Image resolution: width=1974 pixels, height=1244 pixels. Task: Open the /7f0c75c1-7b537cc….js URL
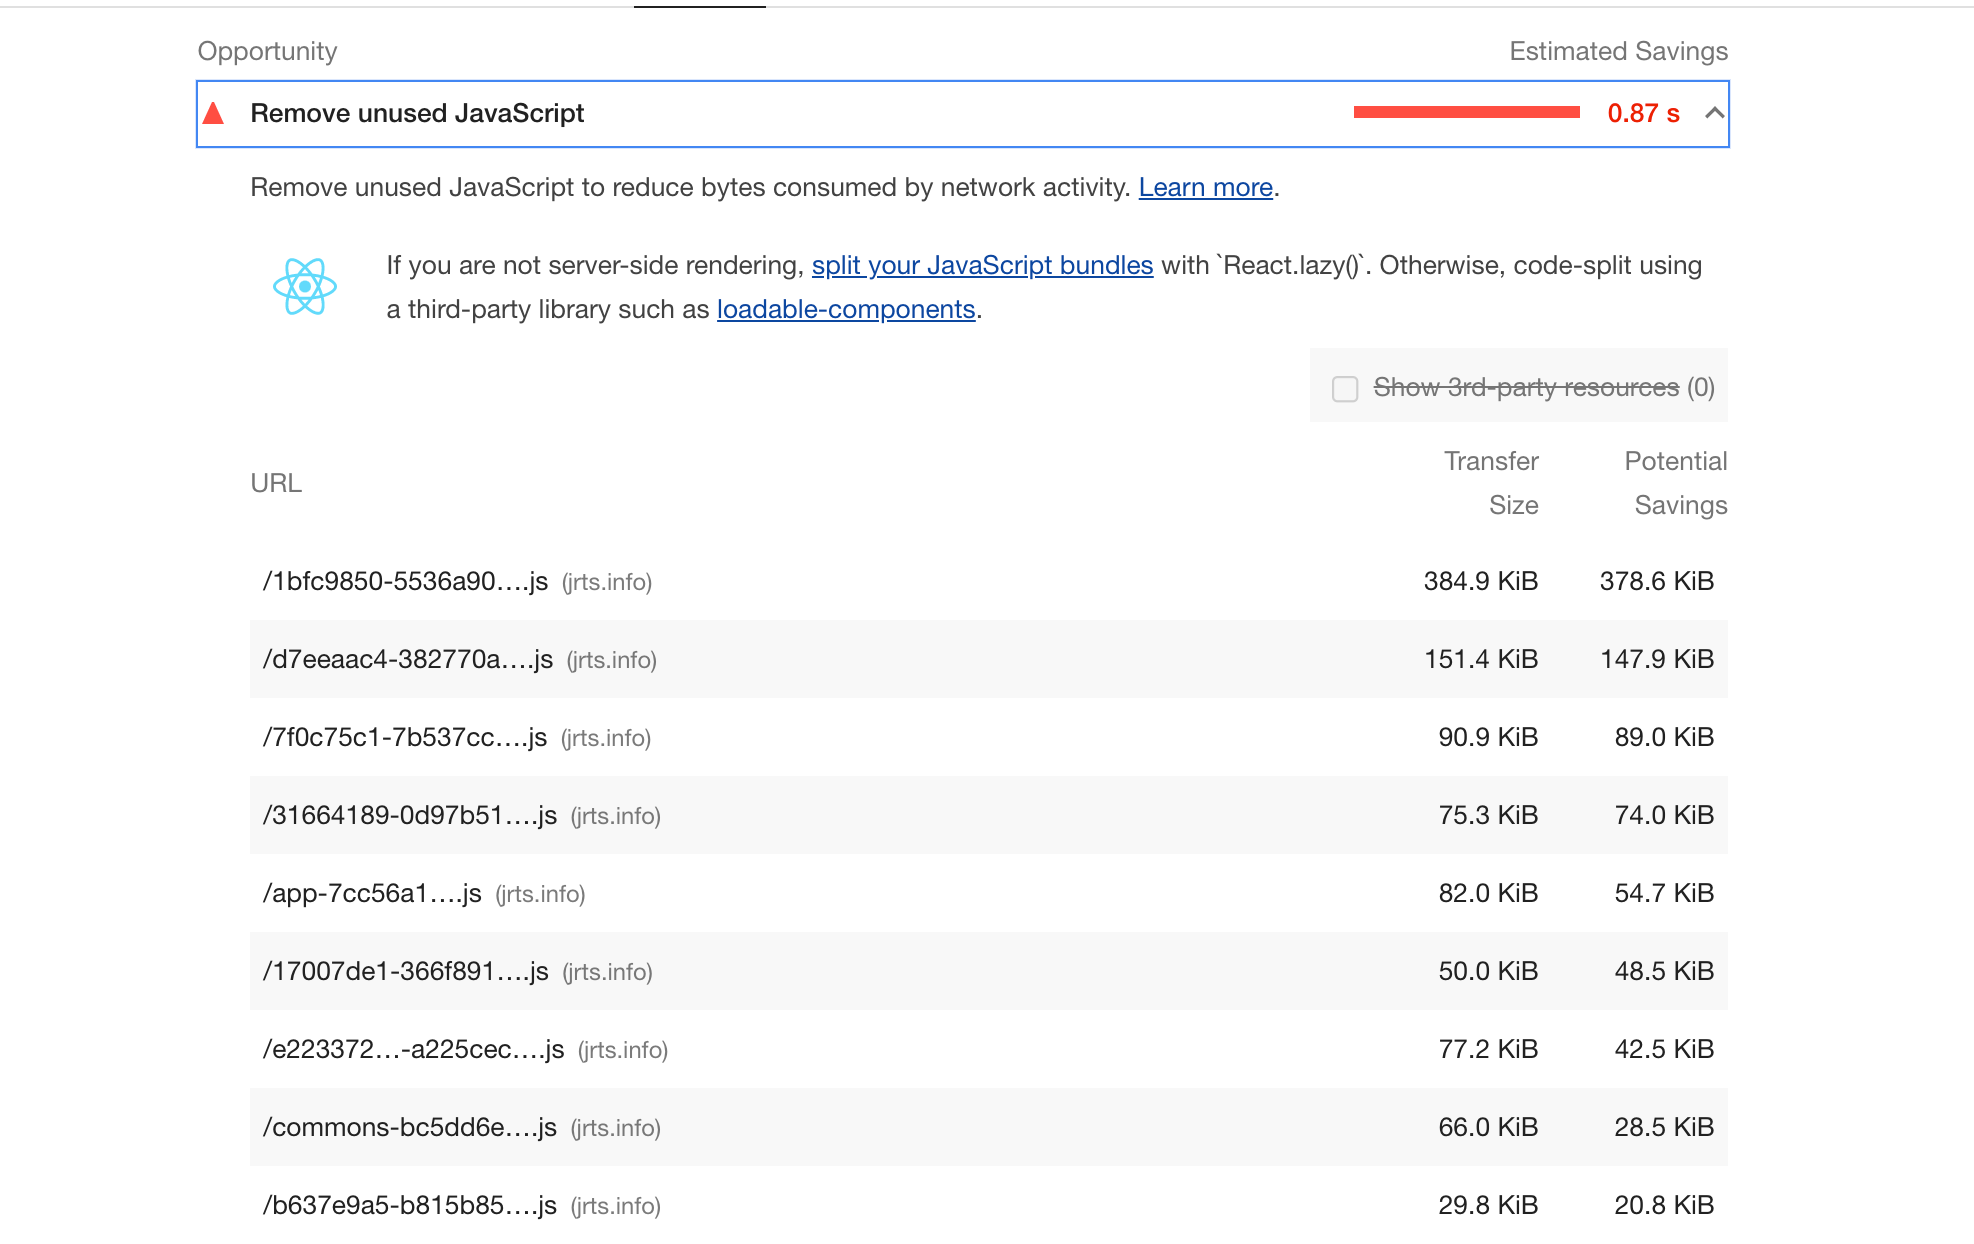404,737
